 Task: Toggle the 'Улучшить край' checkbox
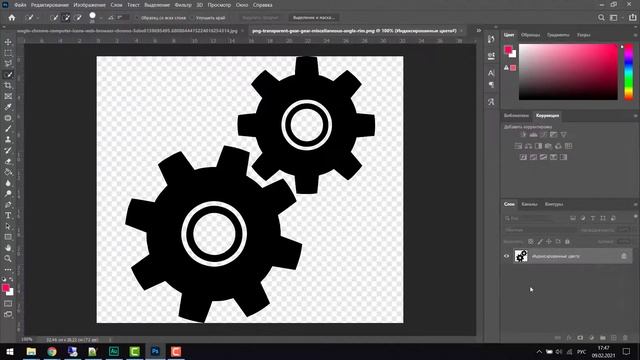click(192, 18)
